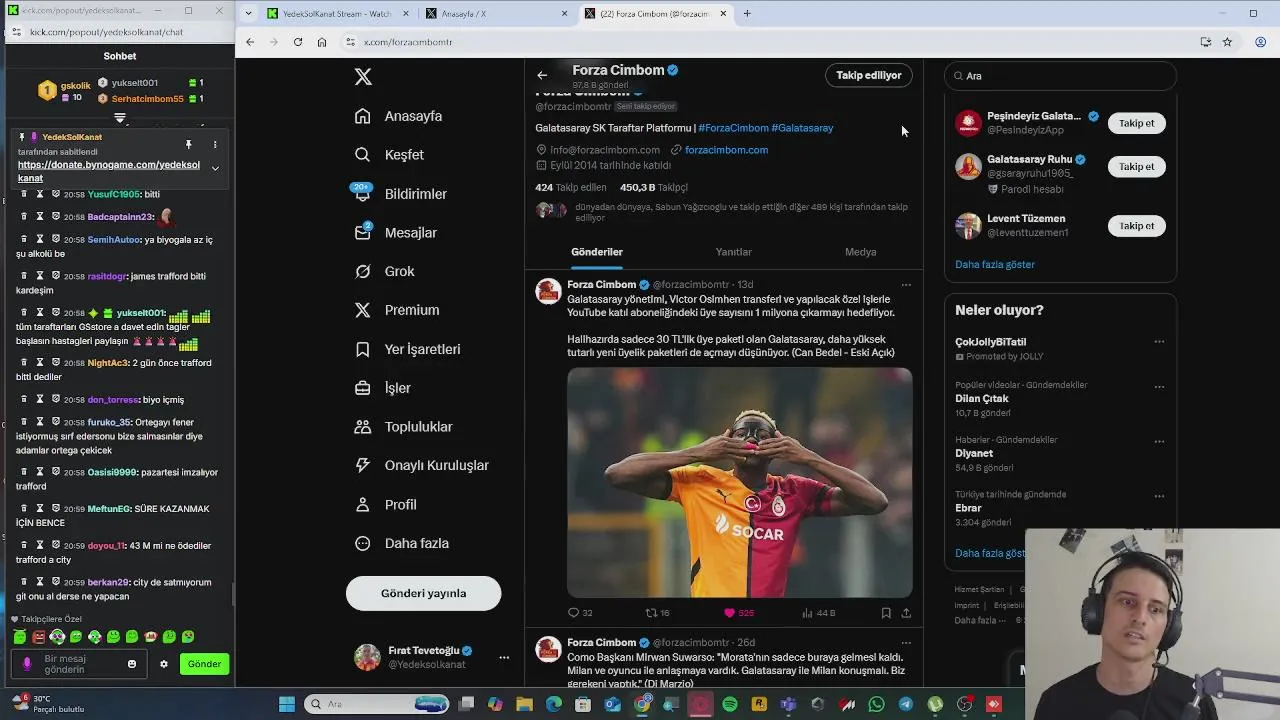This screenshot has width=1280, height=720.
Task: Click Gönderi yayınla button
Action: click(423, 593)
